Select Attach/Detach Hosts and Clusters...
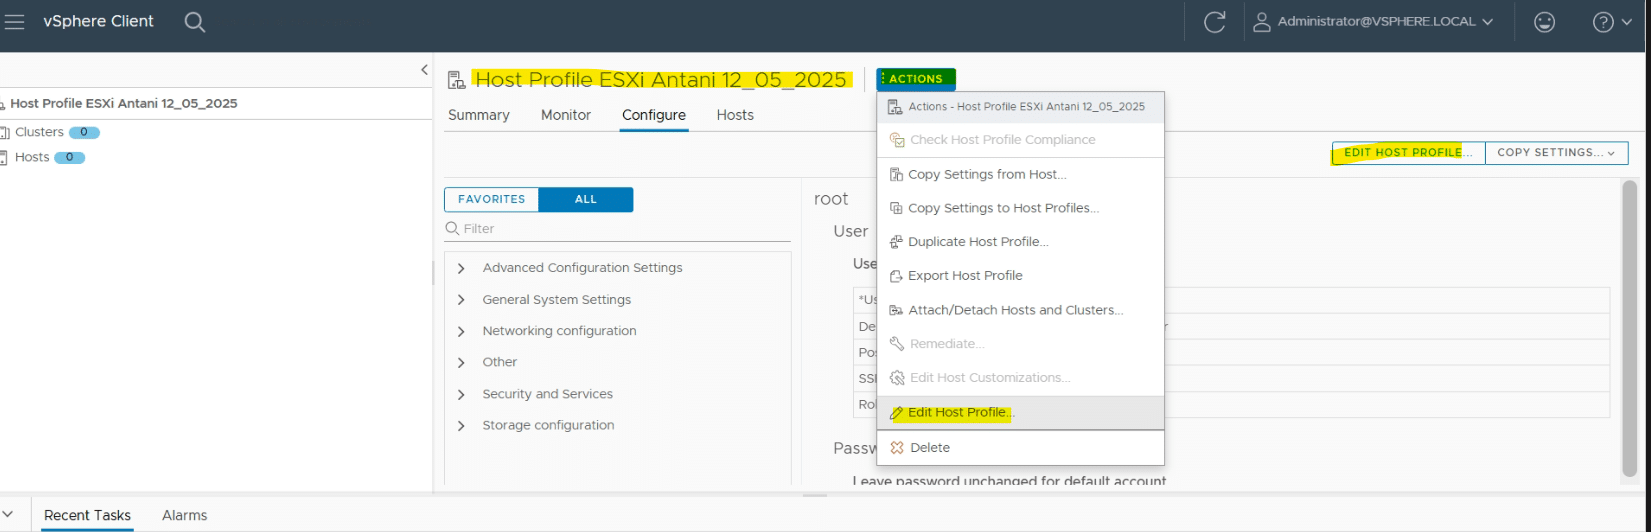This screenshot has width=1651, height=532. [1020, 310]
